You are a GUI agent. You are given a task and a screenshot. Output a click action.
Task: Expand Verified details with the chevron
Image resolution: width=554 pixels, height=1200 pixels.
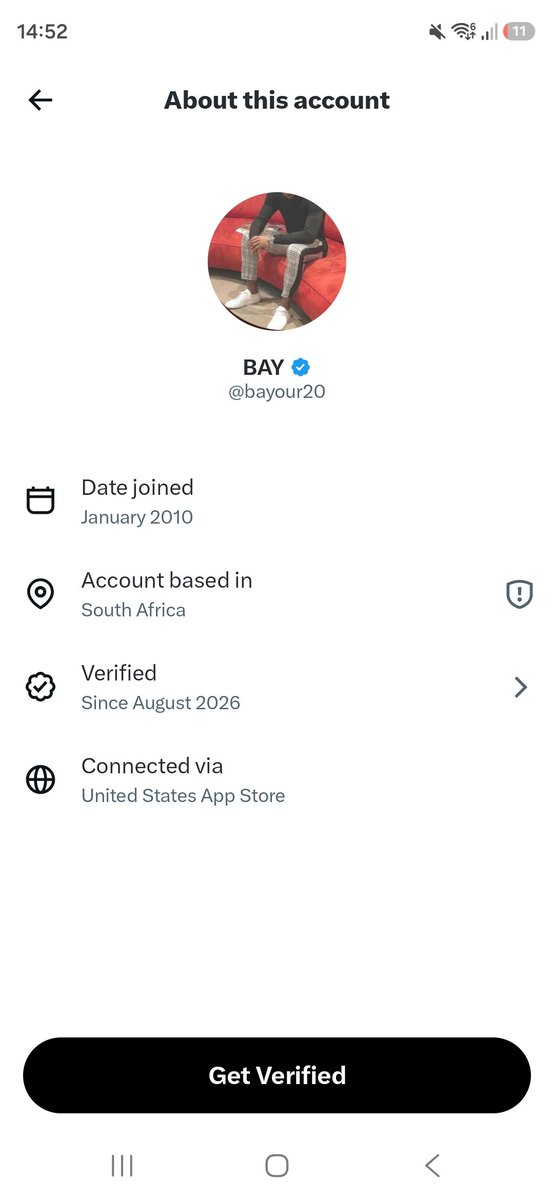tap(520, 687)
